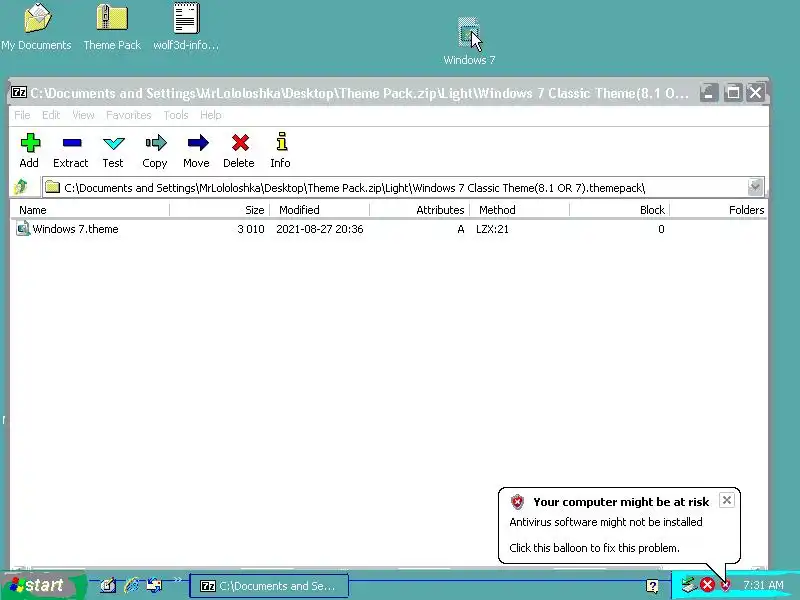Sort by Modified column header
800x600 pixels.
(320, 210)
